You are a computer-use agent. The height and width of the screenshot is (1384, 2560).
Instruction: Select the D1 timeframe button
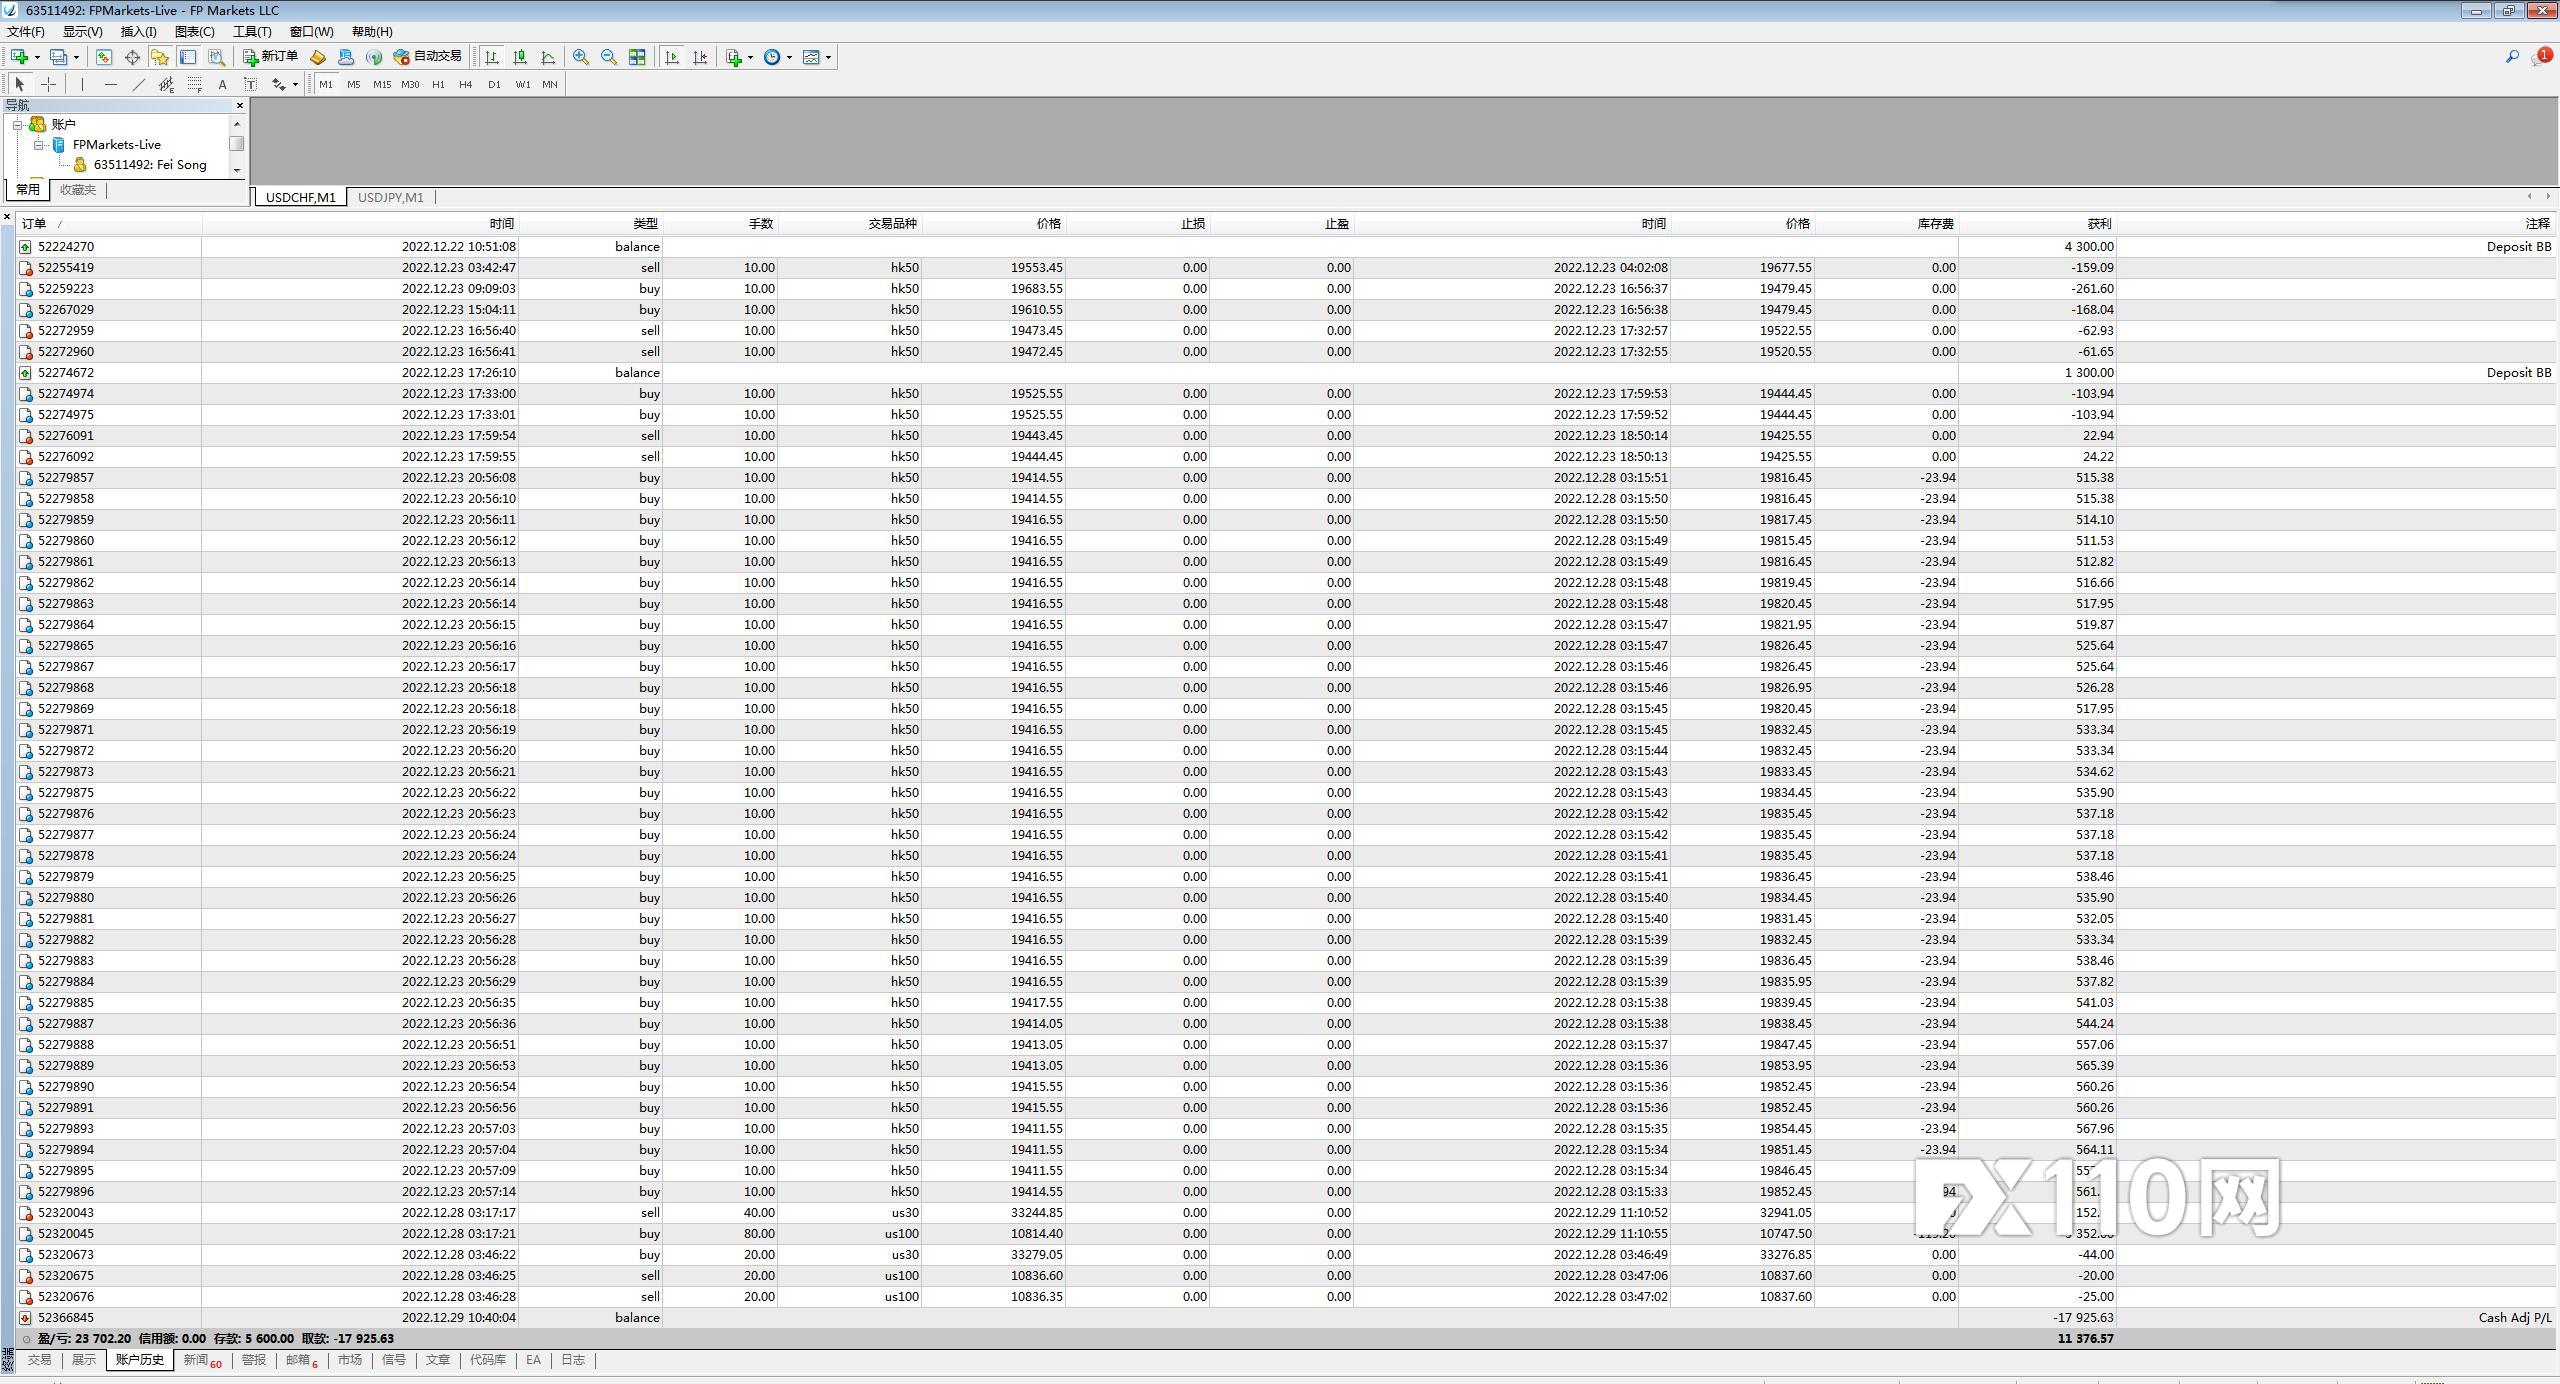tap(494, 84)
